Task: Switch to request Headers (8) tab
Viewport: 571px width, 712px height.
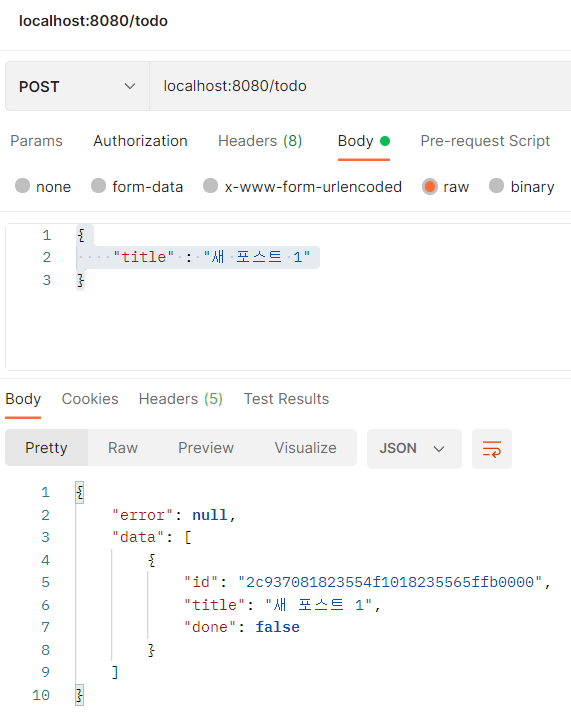Action: click(x=260, y=141)
